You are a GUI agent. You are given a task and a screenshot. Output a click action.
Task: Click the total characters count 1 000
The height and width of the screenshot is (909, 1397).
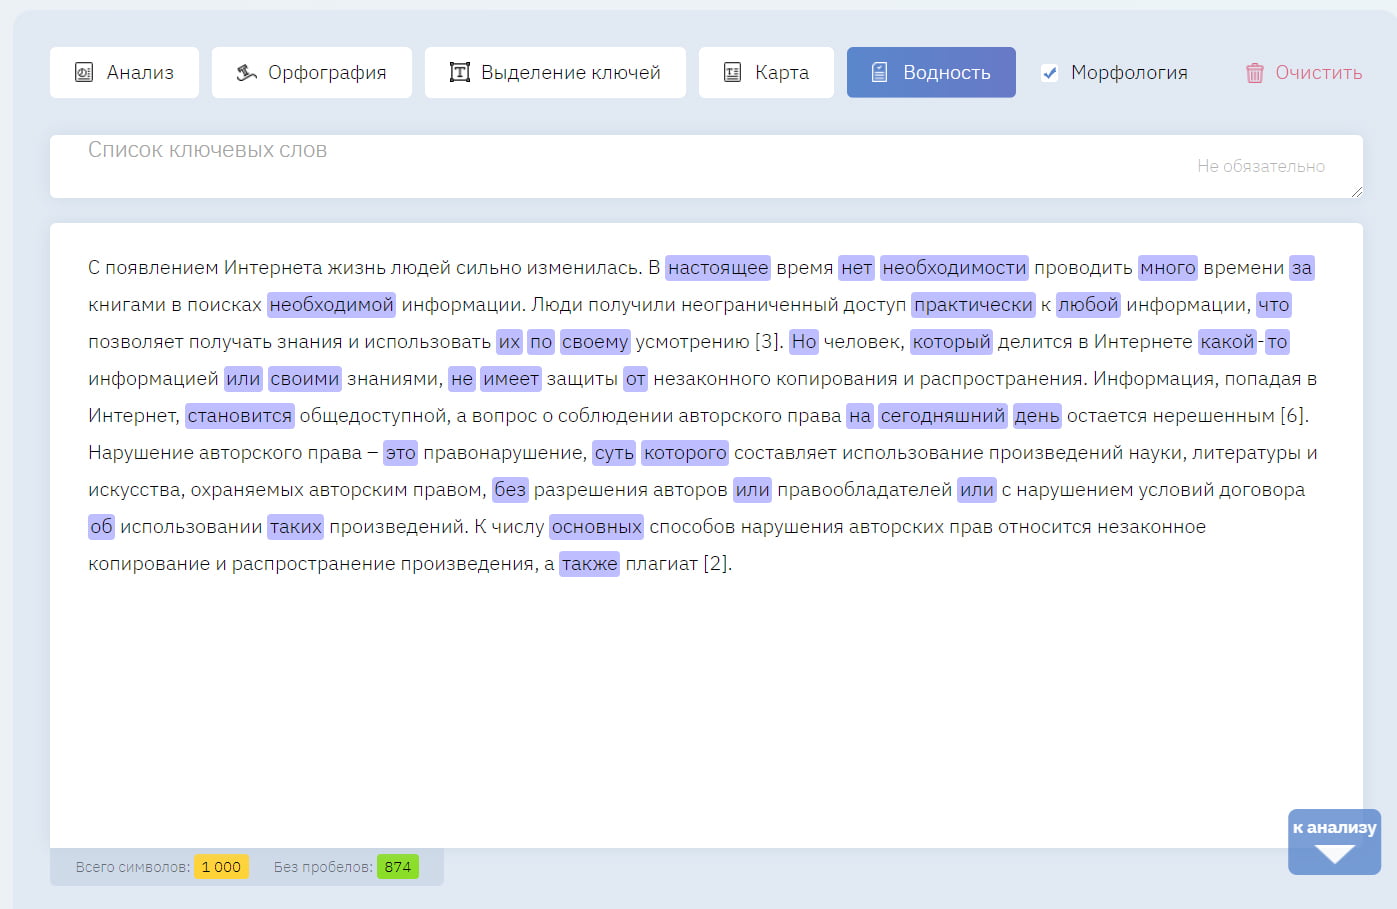pyautogui.click(x=221, y=867)
